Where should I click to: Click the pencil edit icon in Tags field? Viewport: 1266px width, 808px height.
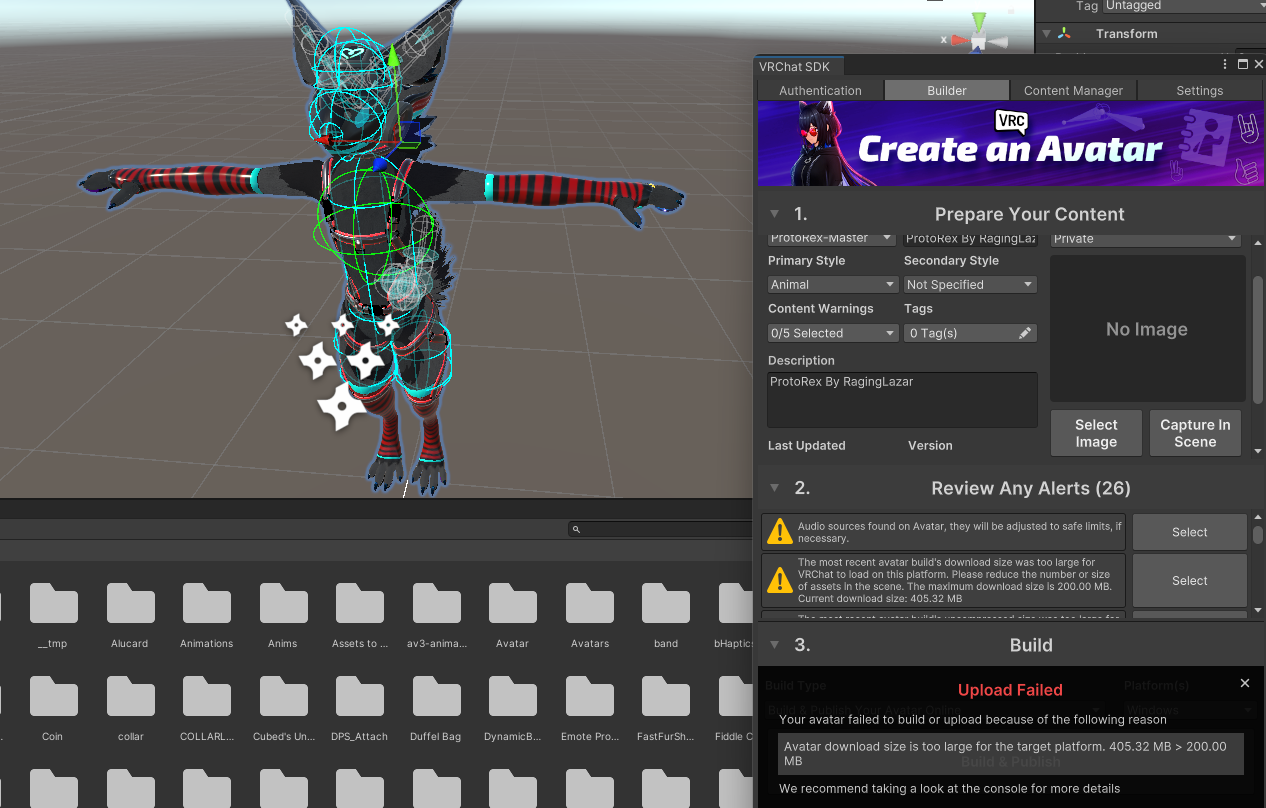pyautogui.click(x=1025, y=333)
